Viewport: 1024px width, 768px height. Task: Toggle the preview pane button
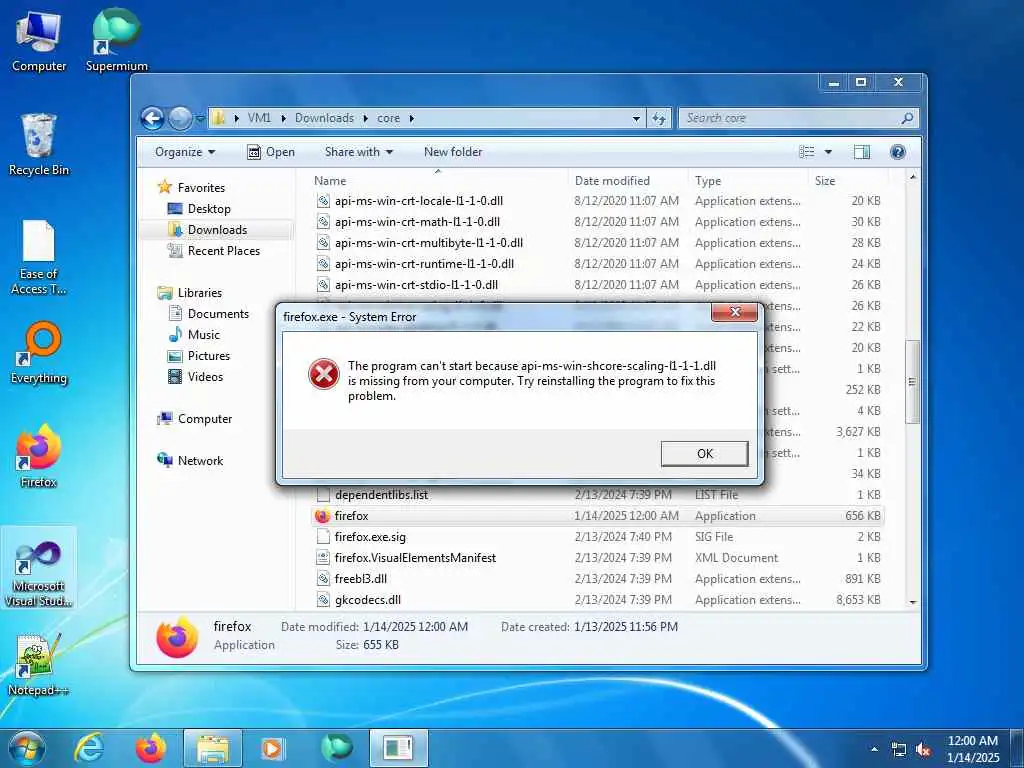862,152
